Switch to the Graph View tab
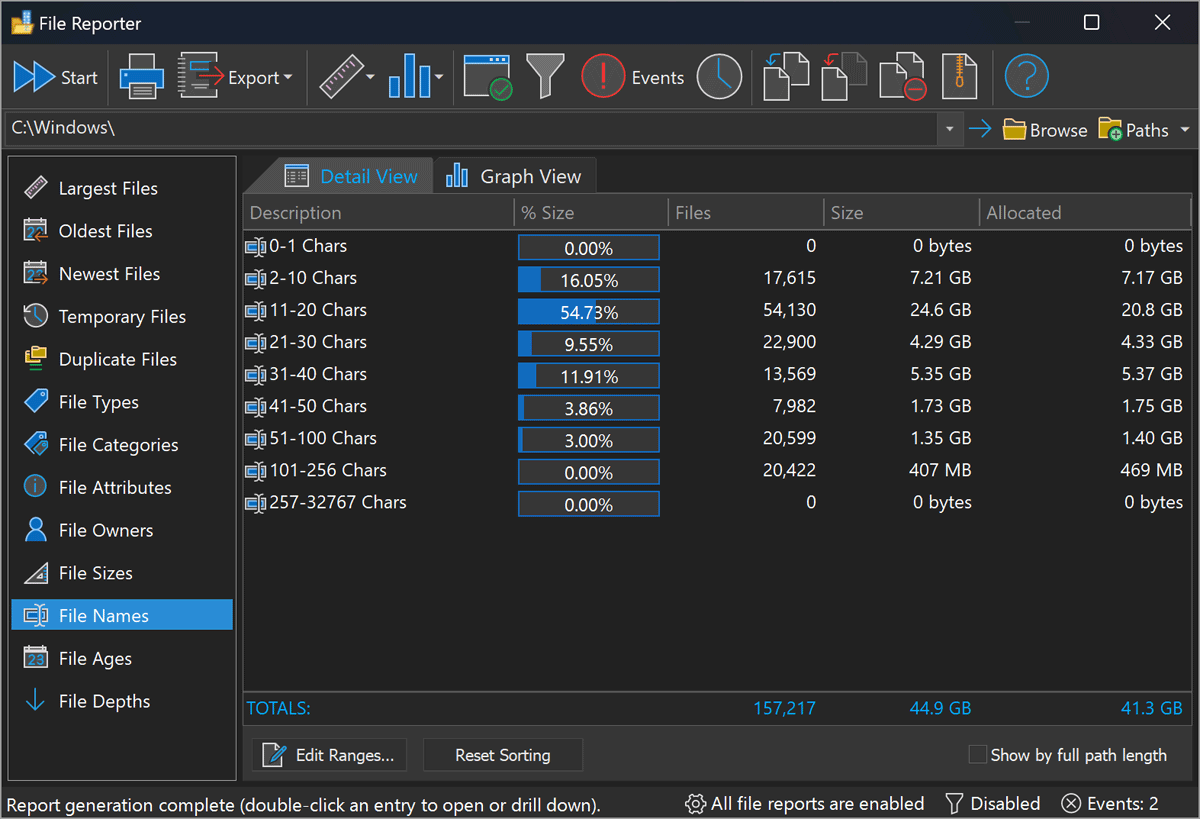1200x819 pixels. coord(514,177)
